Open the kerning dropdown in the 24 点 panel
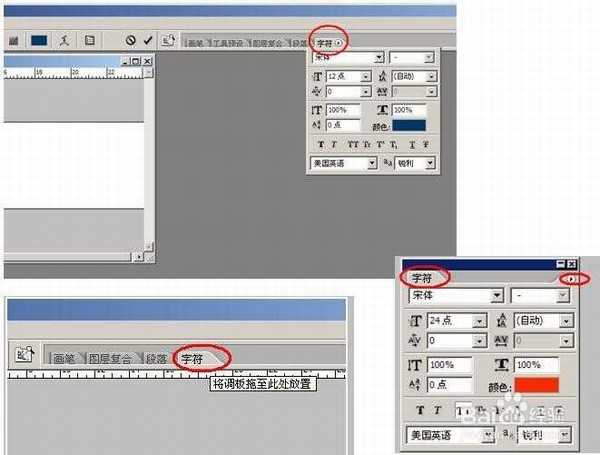 tap(479, 340)
